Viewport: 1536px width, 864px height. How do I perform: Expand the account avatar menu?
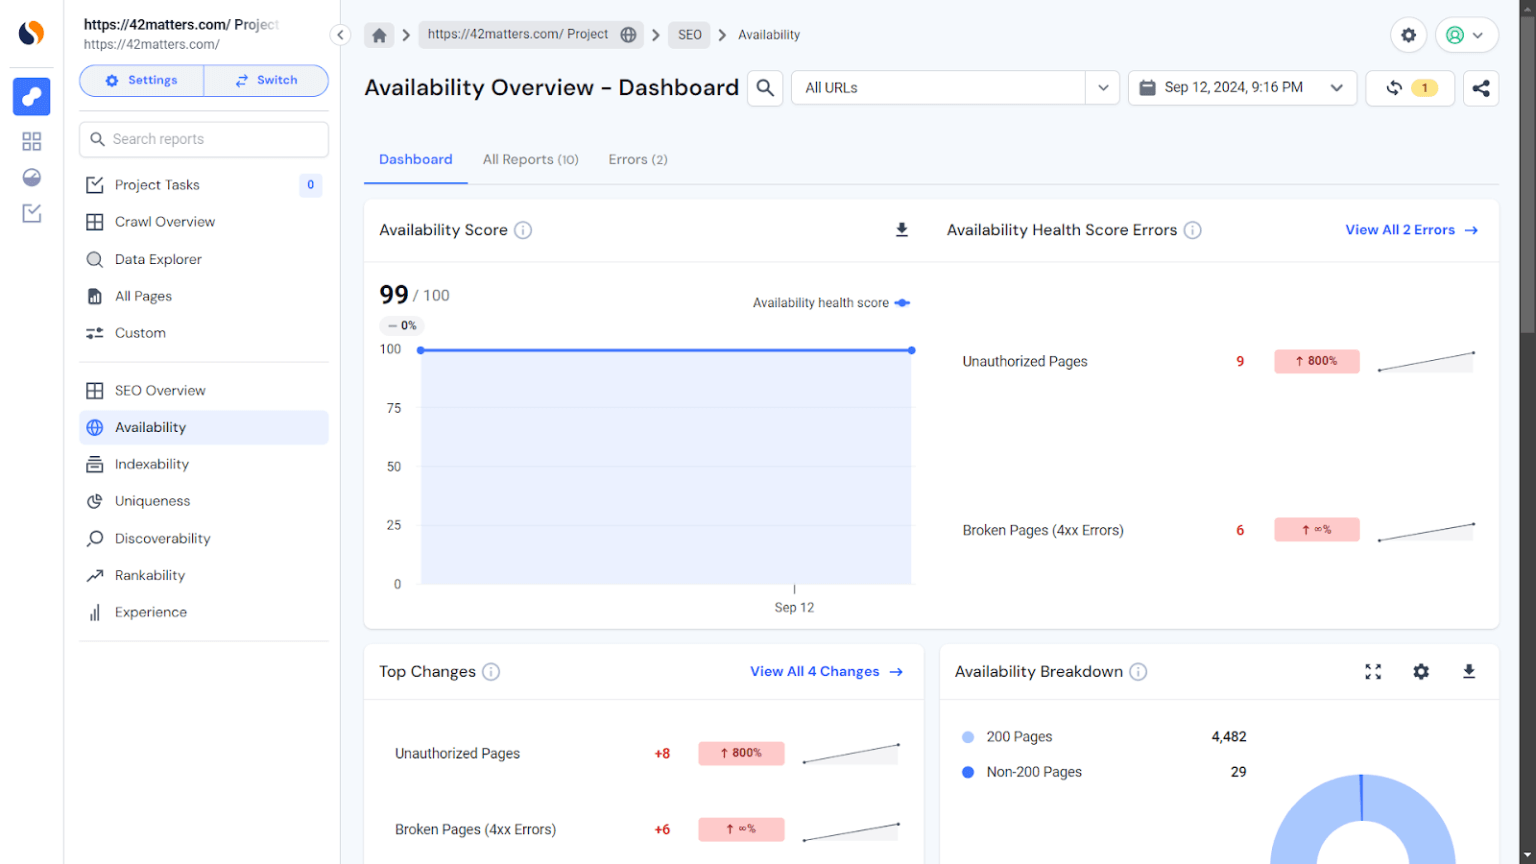1466,34
